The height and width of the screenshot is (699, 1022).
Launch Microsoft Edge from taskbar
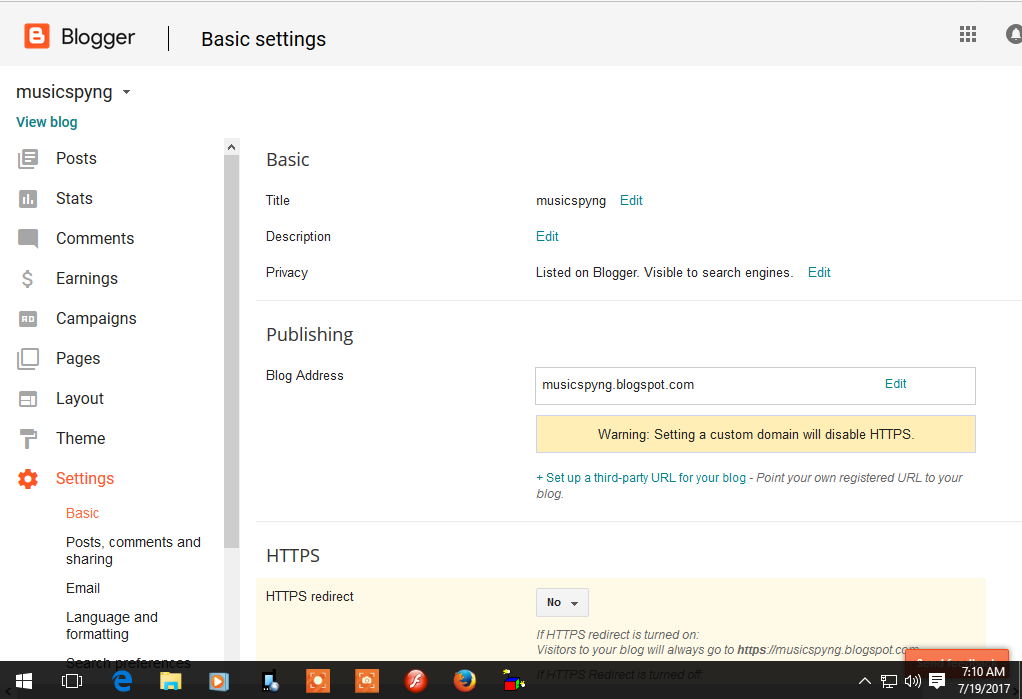point(122,681)
